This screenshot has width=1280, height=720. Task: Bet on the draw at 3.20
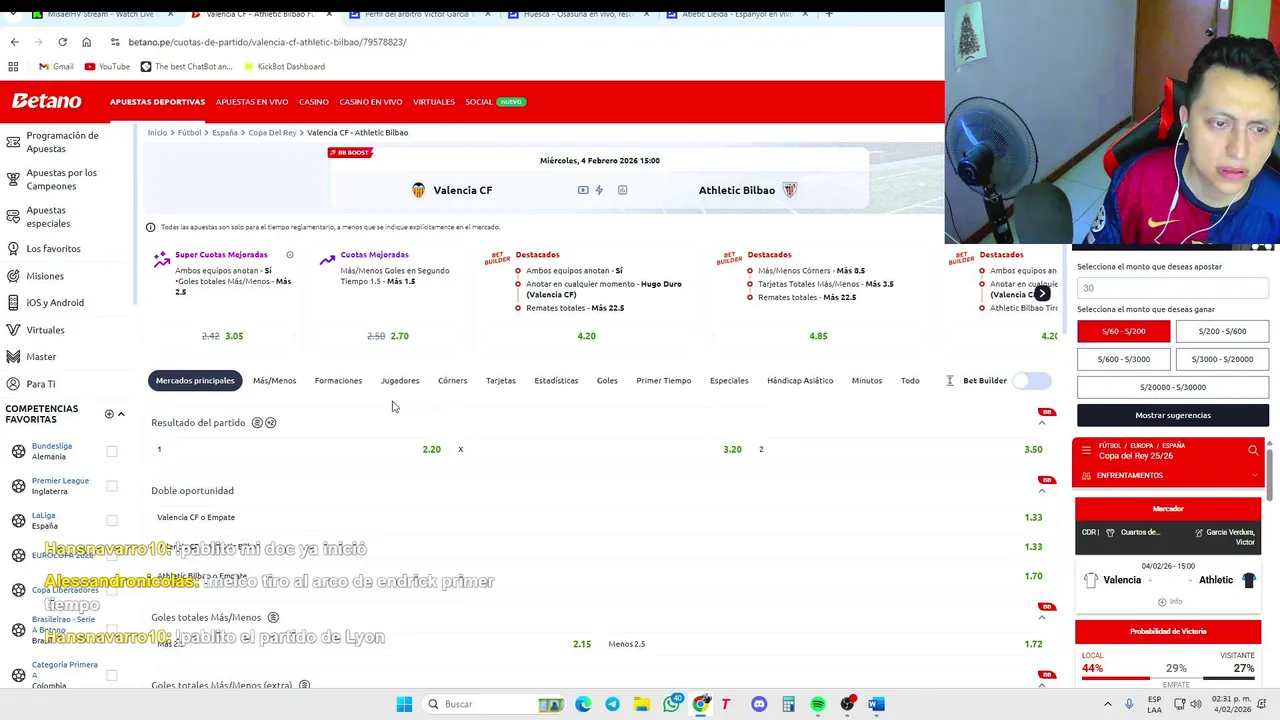600,450
